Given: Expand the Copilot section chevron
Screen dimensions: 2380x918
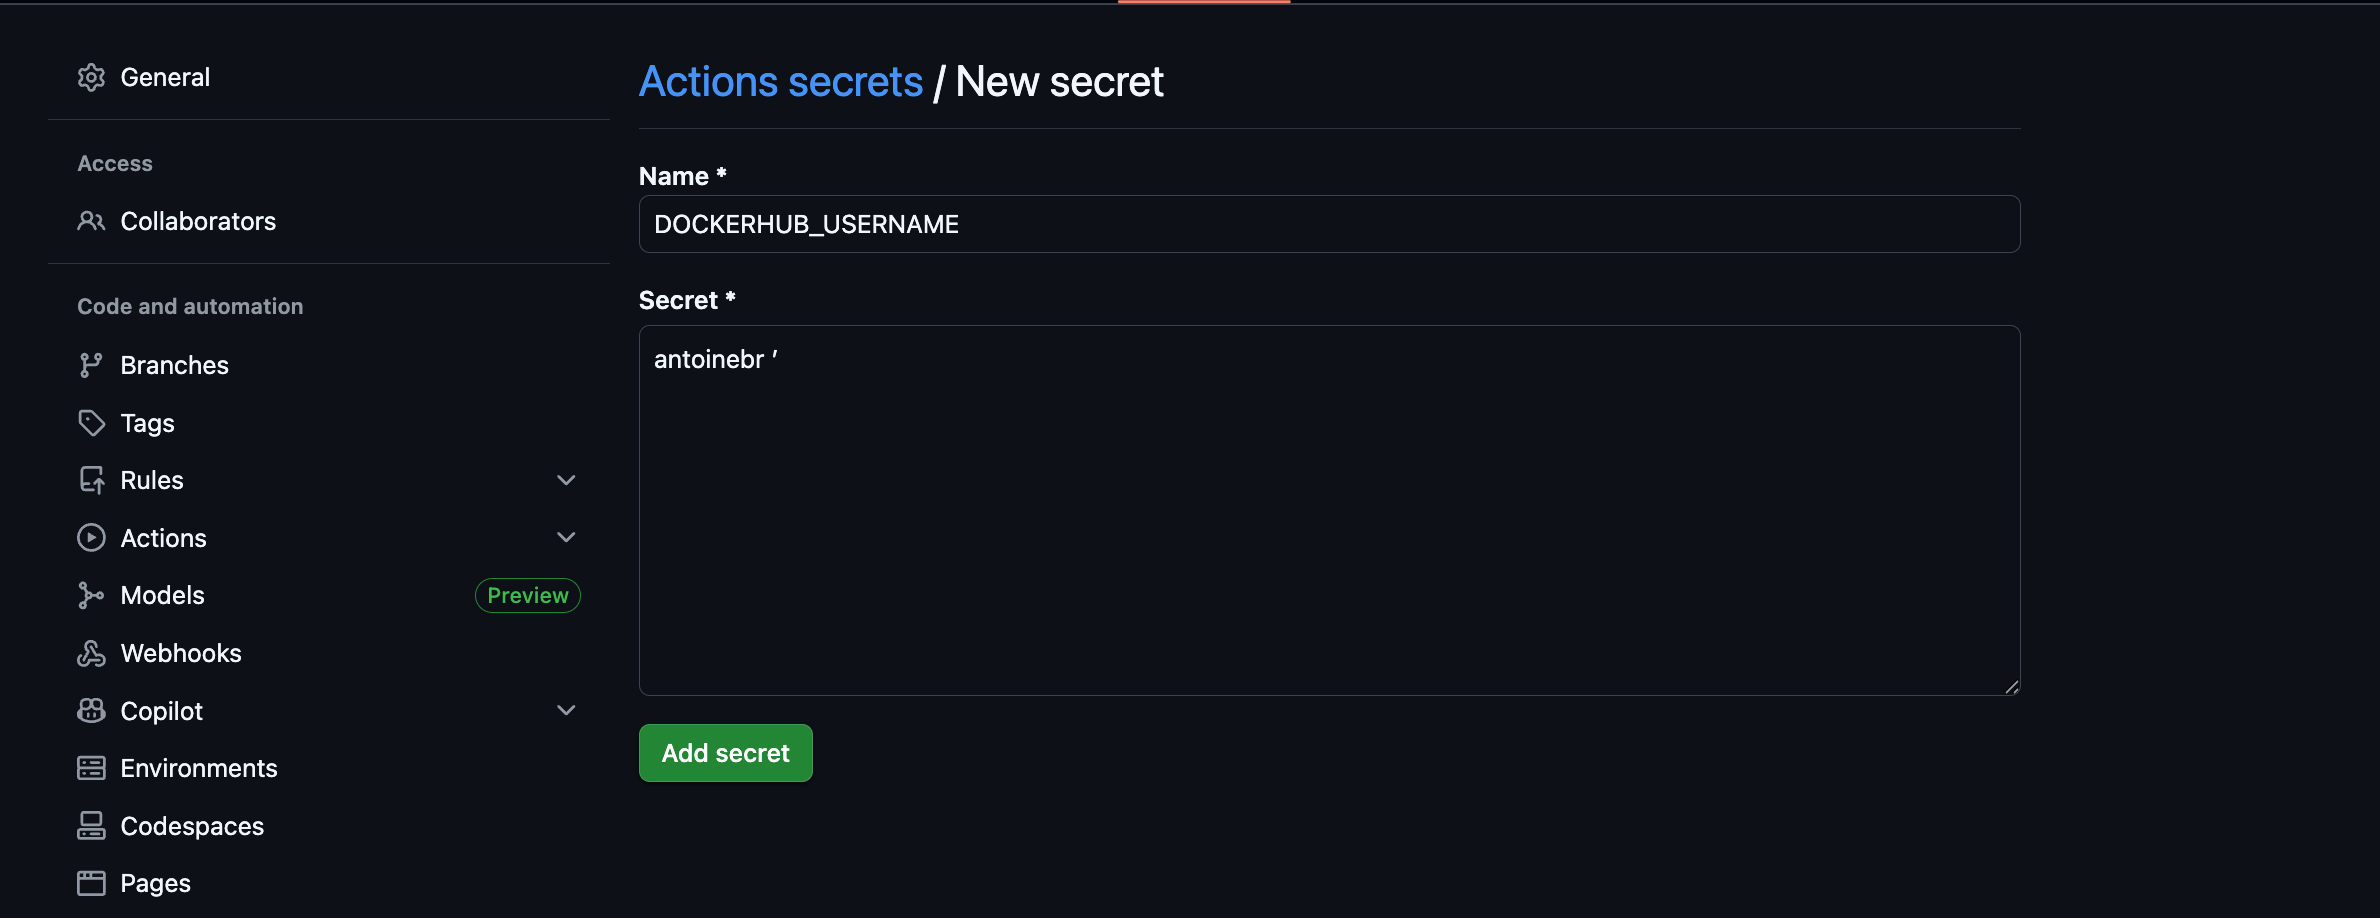Looking at the screenshot, I should coord(566,711).
